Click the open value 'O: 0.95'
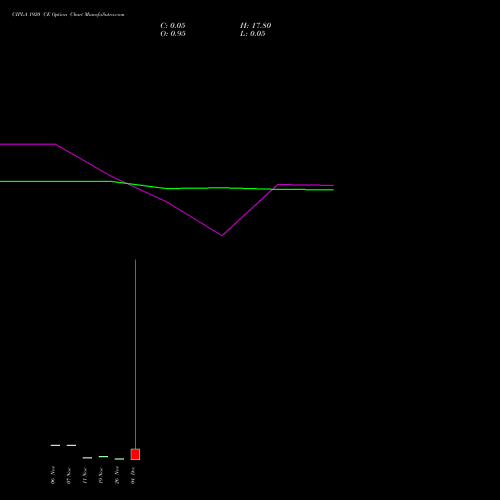 coord(173,34)
